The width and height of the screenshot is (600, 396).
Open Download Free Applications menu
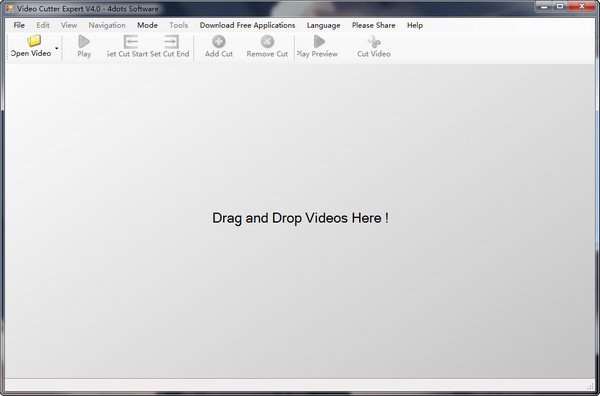point(247,25)
